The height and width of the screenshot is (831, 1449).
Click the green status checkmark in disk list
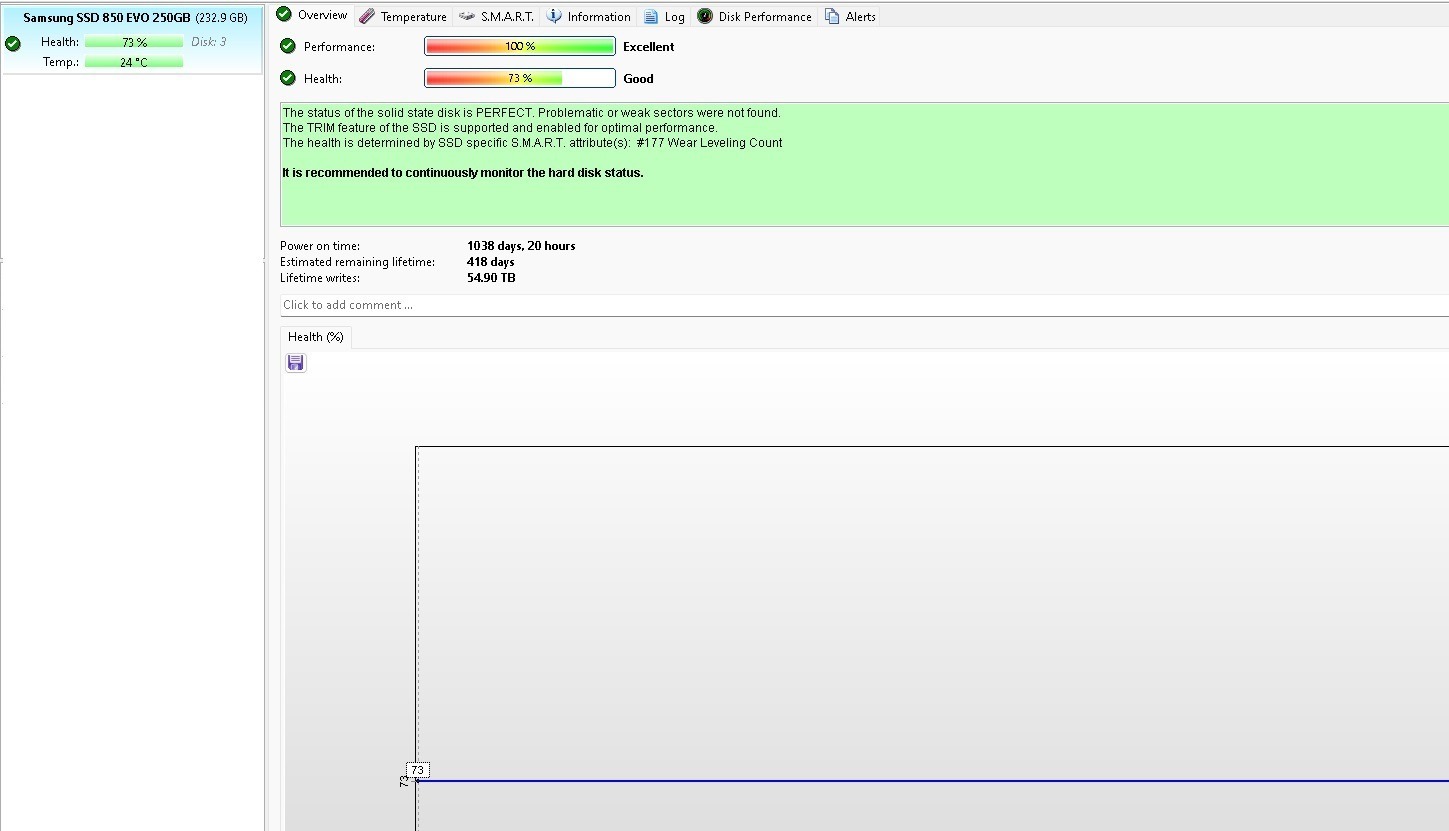click(13, 43)
